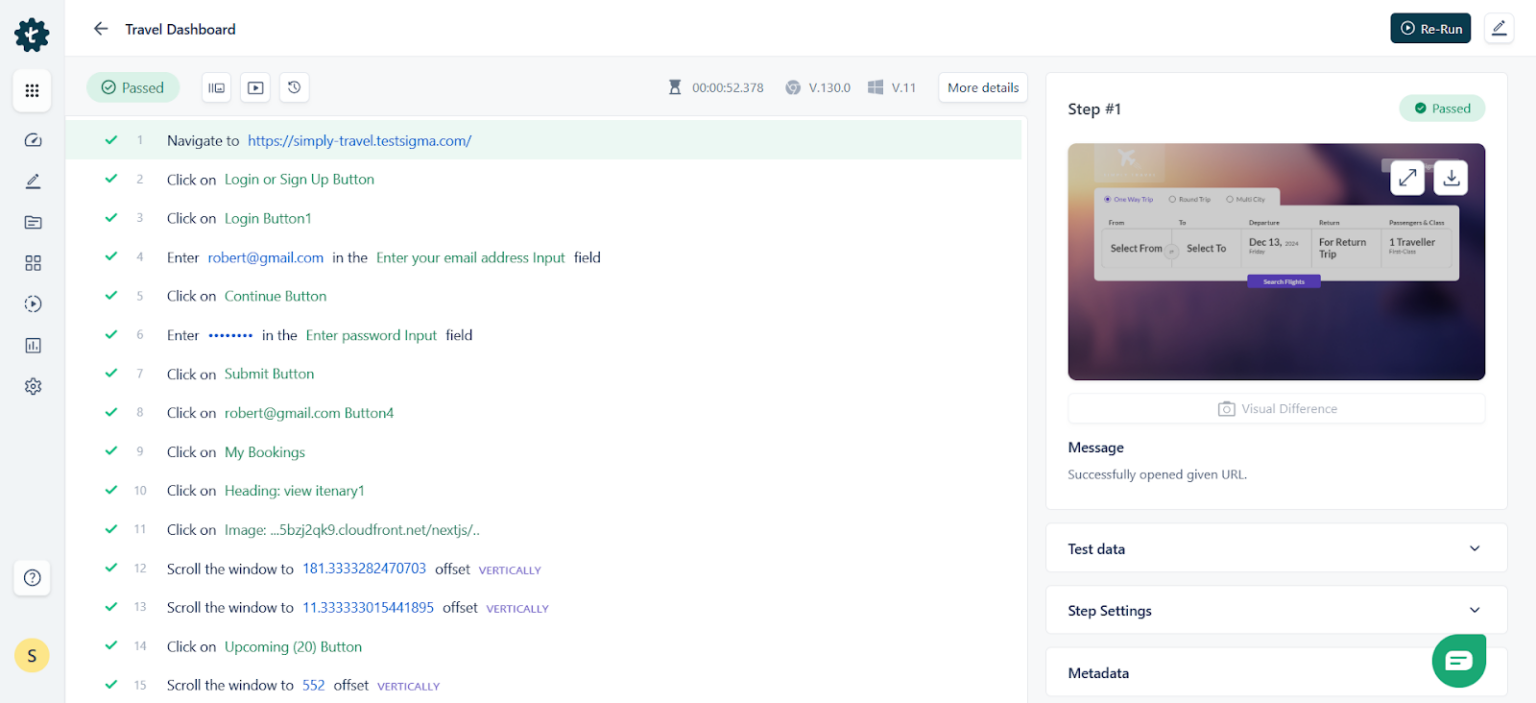Open your profile avatar marked S
The image size is (1536, 703).
click(x=32, y=655)
